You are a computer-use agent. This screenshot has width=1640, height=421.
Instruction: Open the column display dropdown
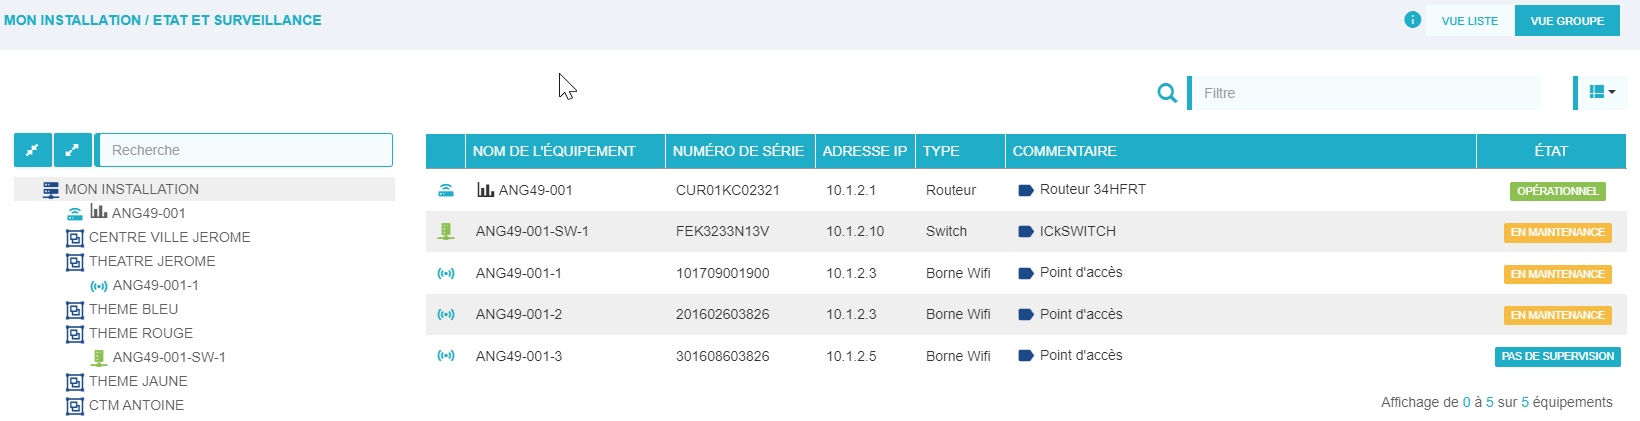click(x=1602, y=92)
